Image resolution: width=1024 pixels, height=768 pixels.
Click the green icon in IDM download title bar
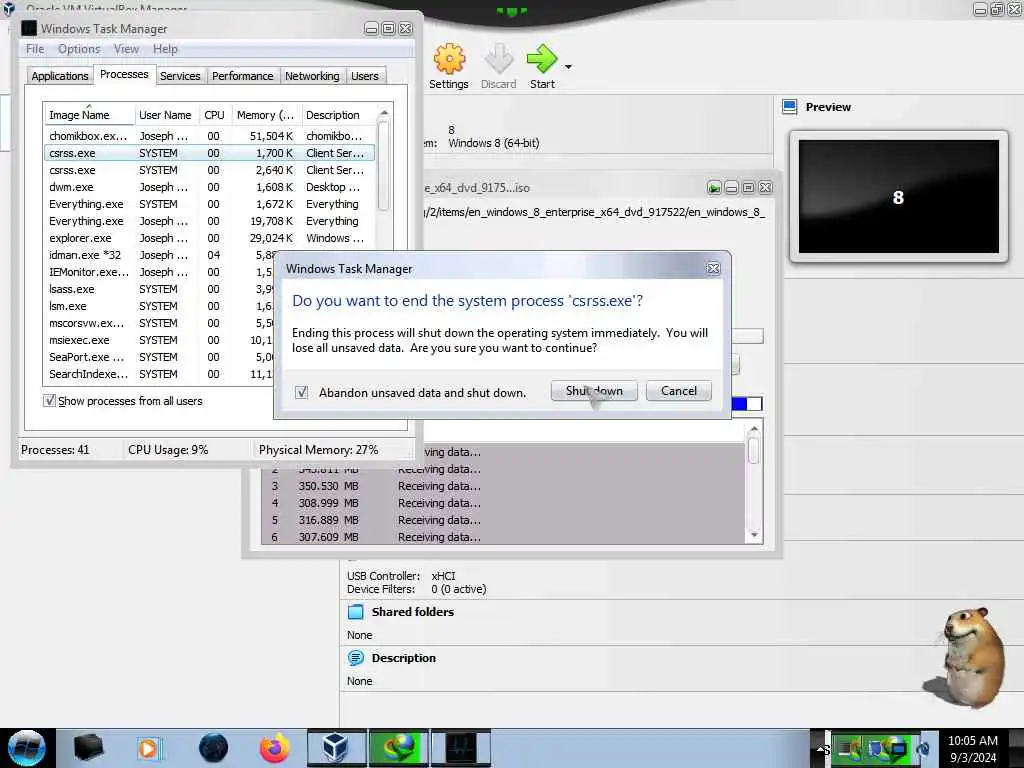tap(714, 188)
